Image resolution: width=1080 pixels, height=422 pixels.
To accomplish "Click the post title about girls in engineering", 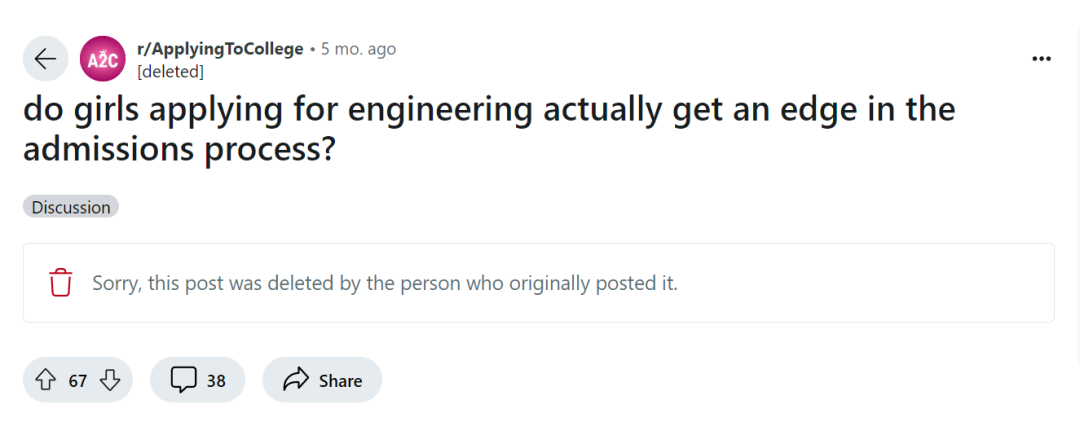I will pos(488,109).
